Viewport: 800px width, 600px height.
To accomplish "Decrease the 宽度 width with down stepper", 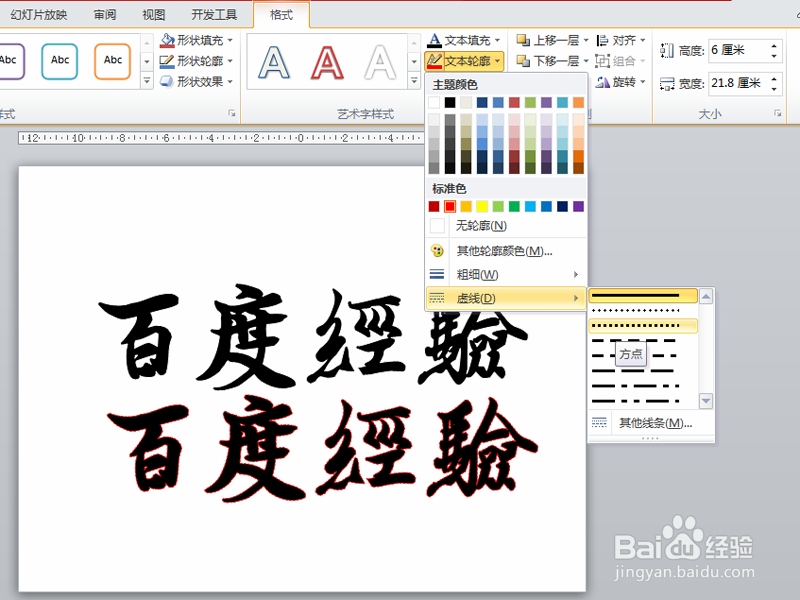I will 774,89.
